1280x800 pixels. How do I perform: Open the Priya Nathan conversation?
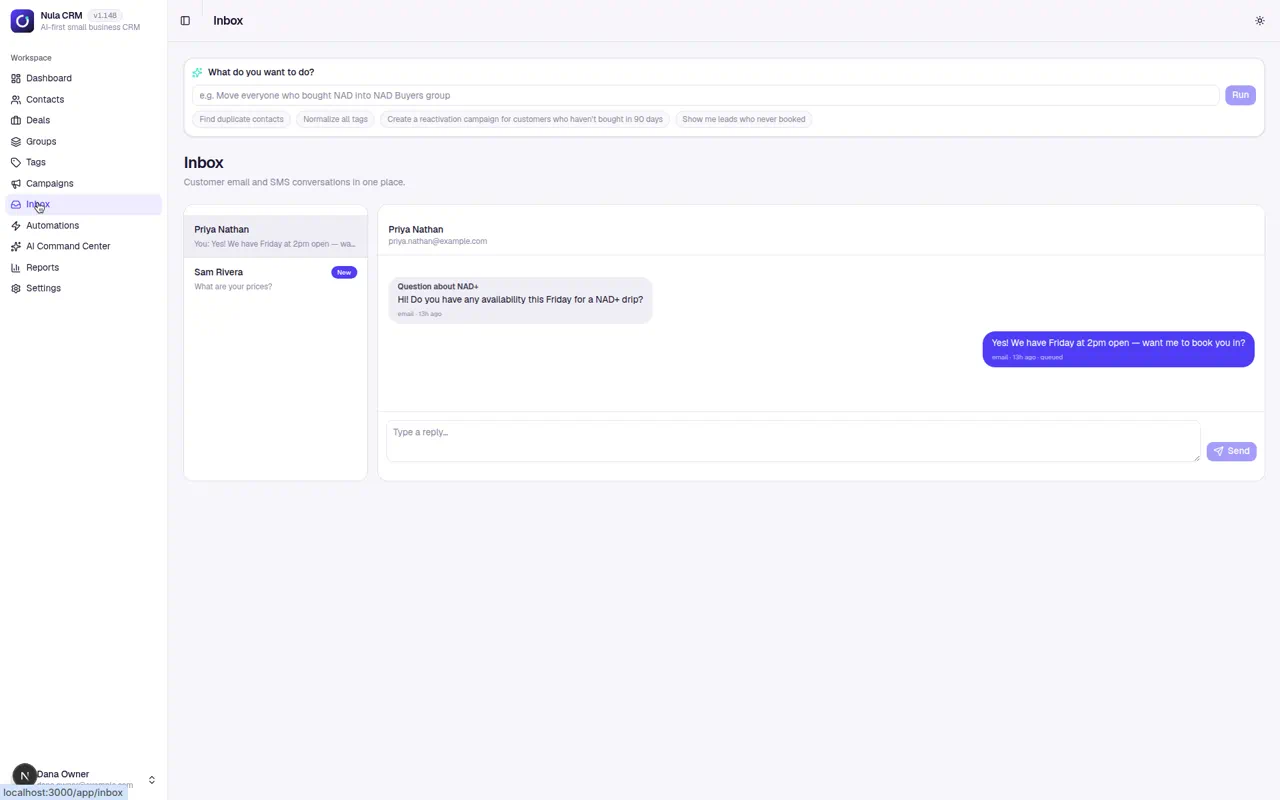point(275,236)
